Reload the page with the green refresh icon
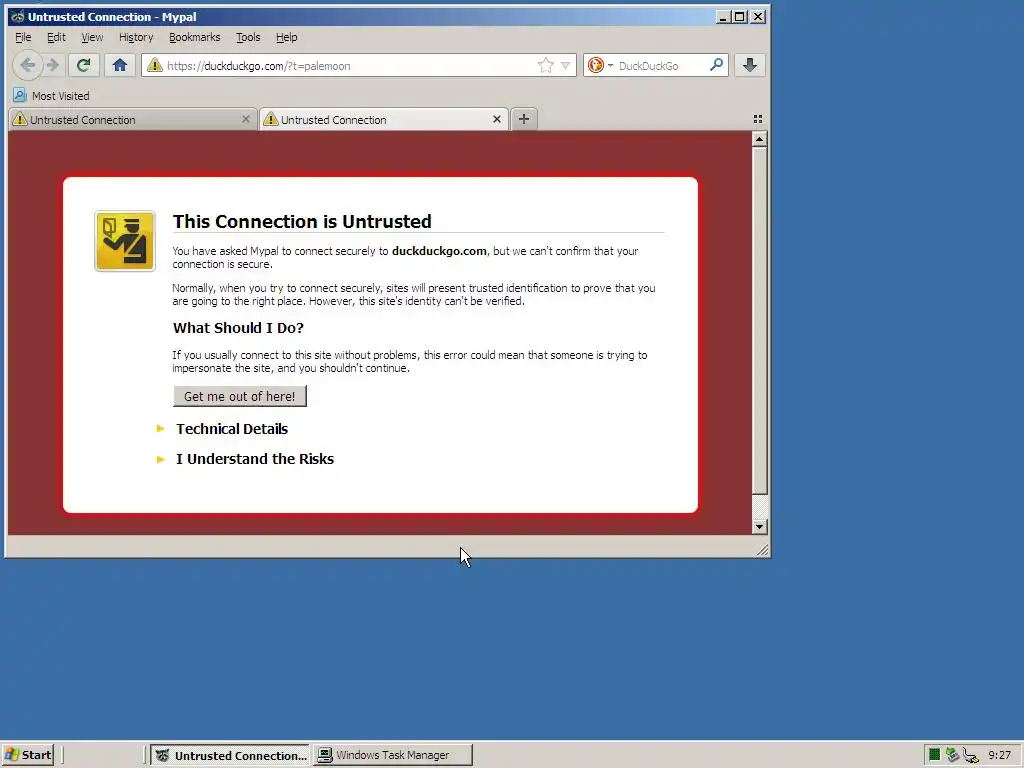The height and width of the screenshot is (768, 1024). 83,65
